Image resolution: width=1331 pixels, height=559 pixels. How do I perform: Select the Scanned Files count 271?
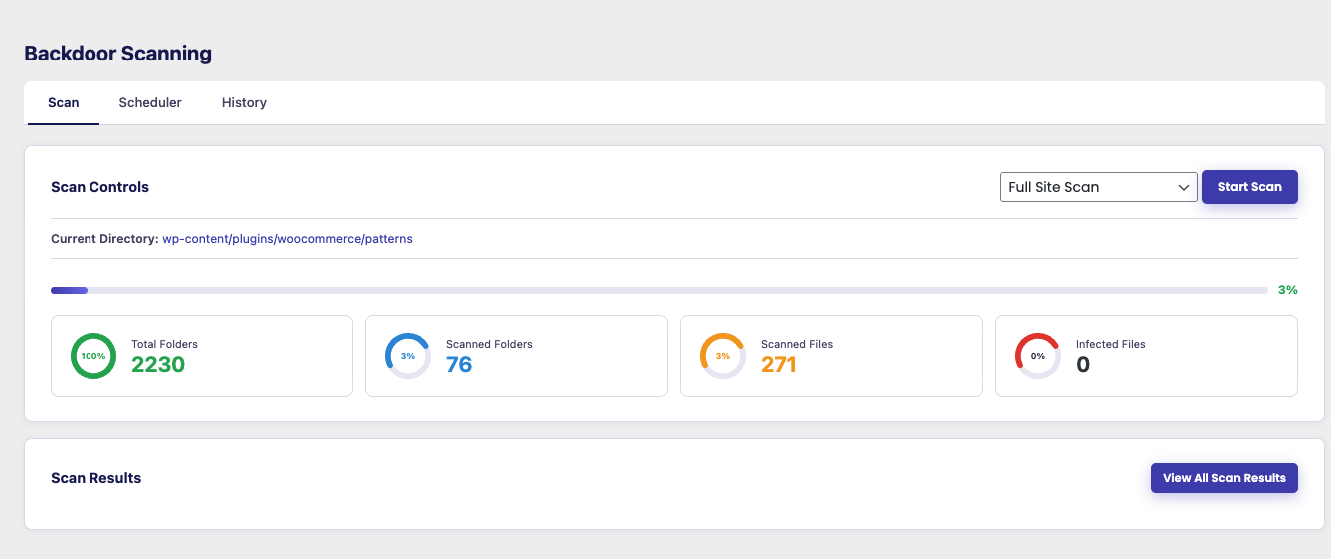click(779, 365)
